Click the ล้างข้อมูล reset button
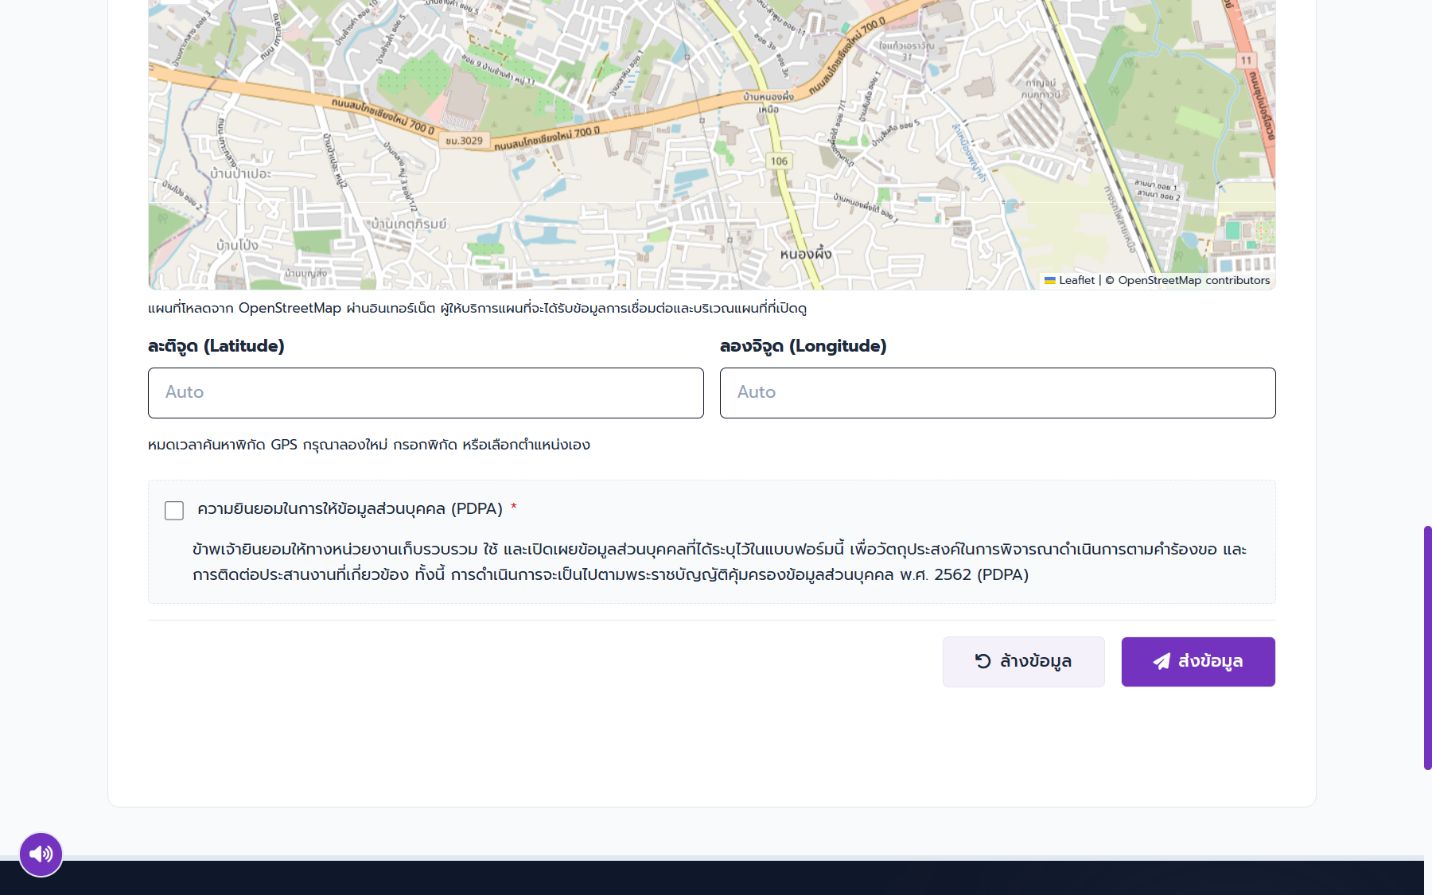The image size is (1432, 895). pyautogui.click(x=1024, y=662)
